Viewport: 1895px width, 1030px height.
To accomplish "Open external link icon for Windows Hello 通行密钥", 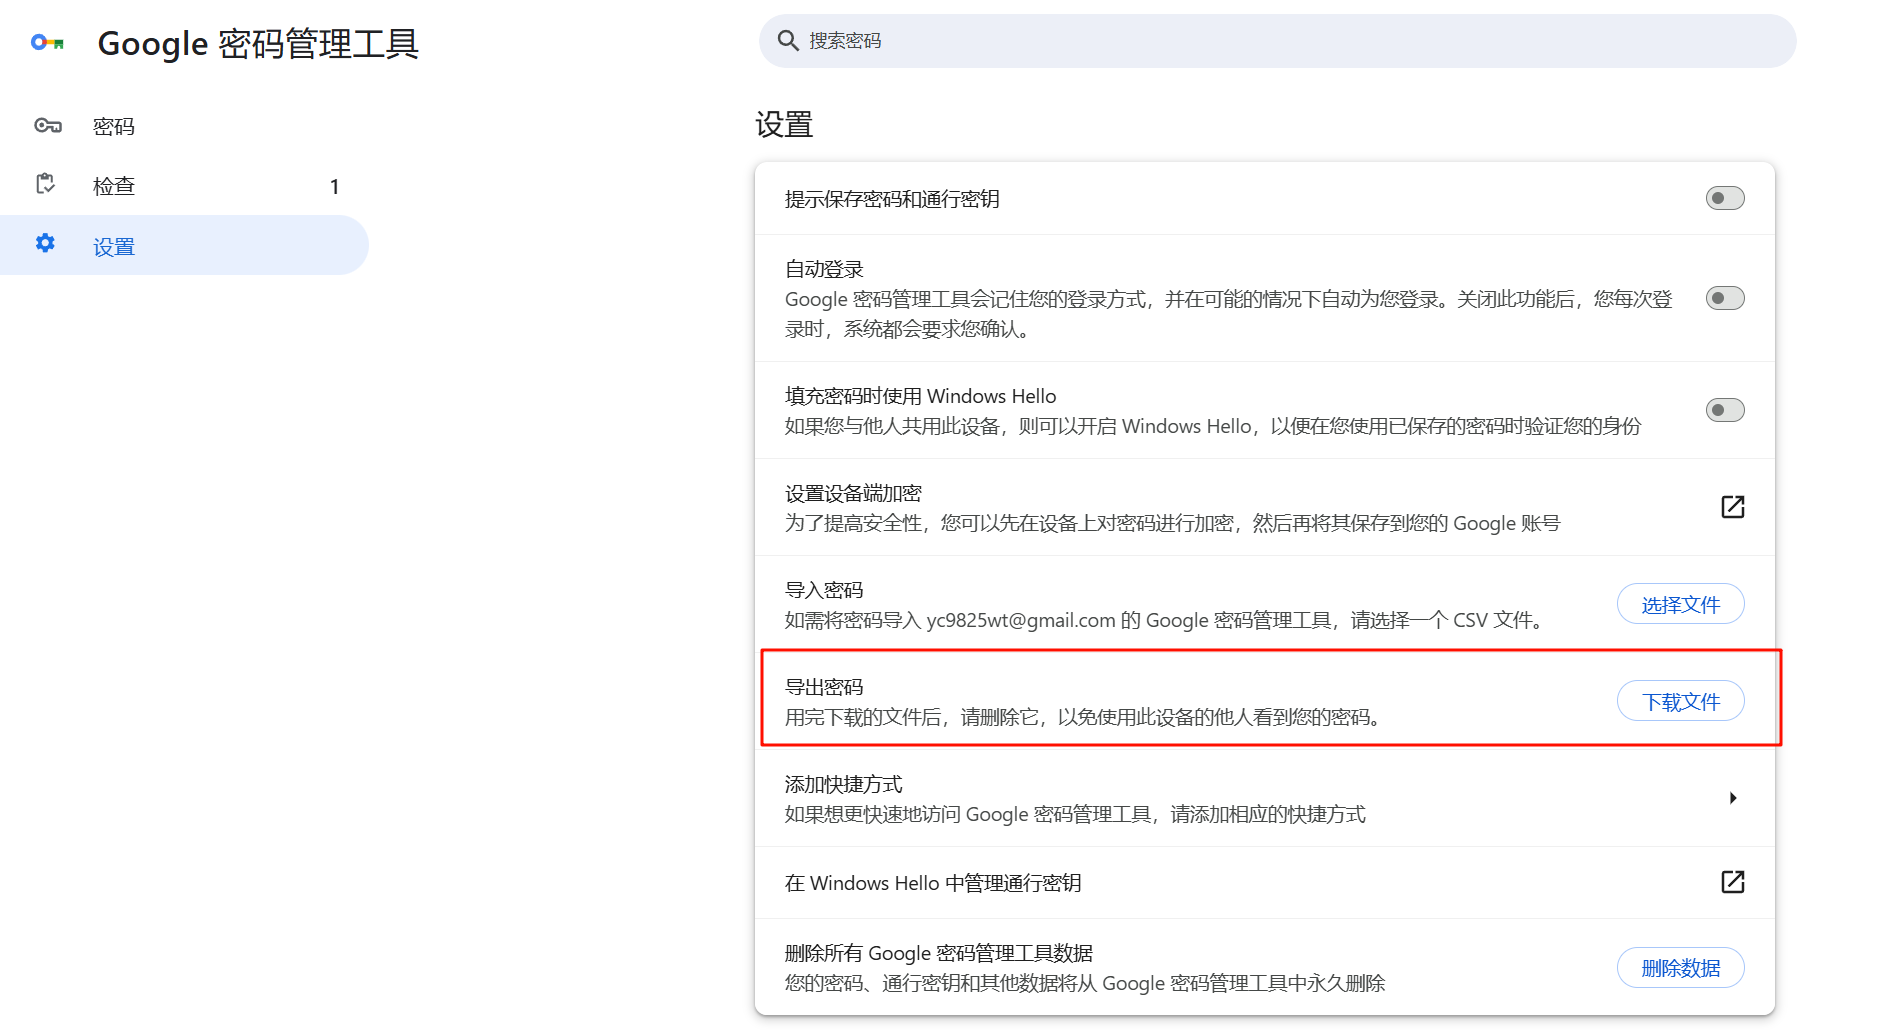I will pos(1733,882).
